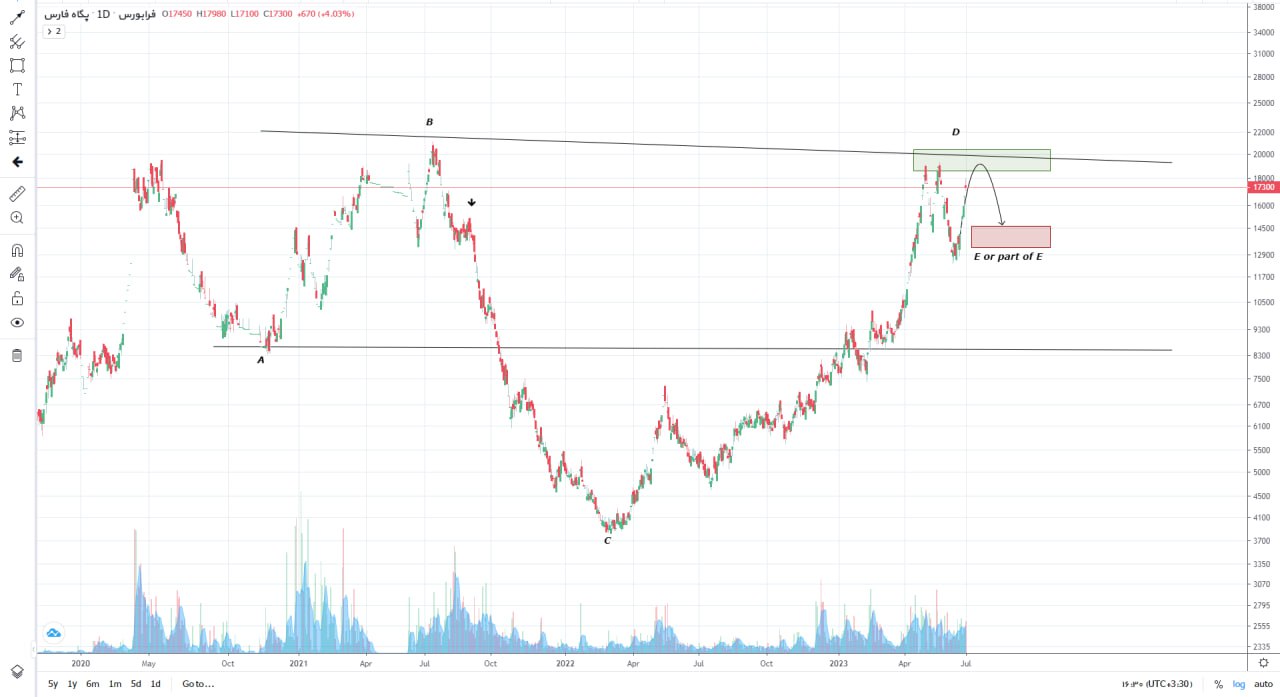Open the timezone UTC+3:30 menu
Viewport: 1280px width, 697px height.
tap(1156, 684)
